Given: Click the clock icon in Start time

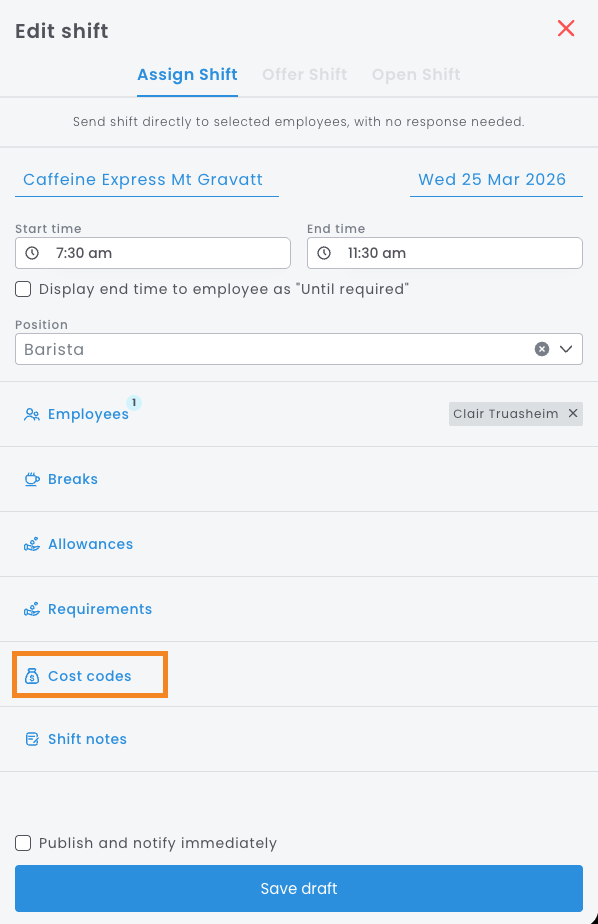Looking at the screenshot, I should [32, 253].
